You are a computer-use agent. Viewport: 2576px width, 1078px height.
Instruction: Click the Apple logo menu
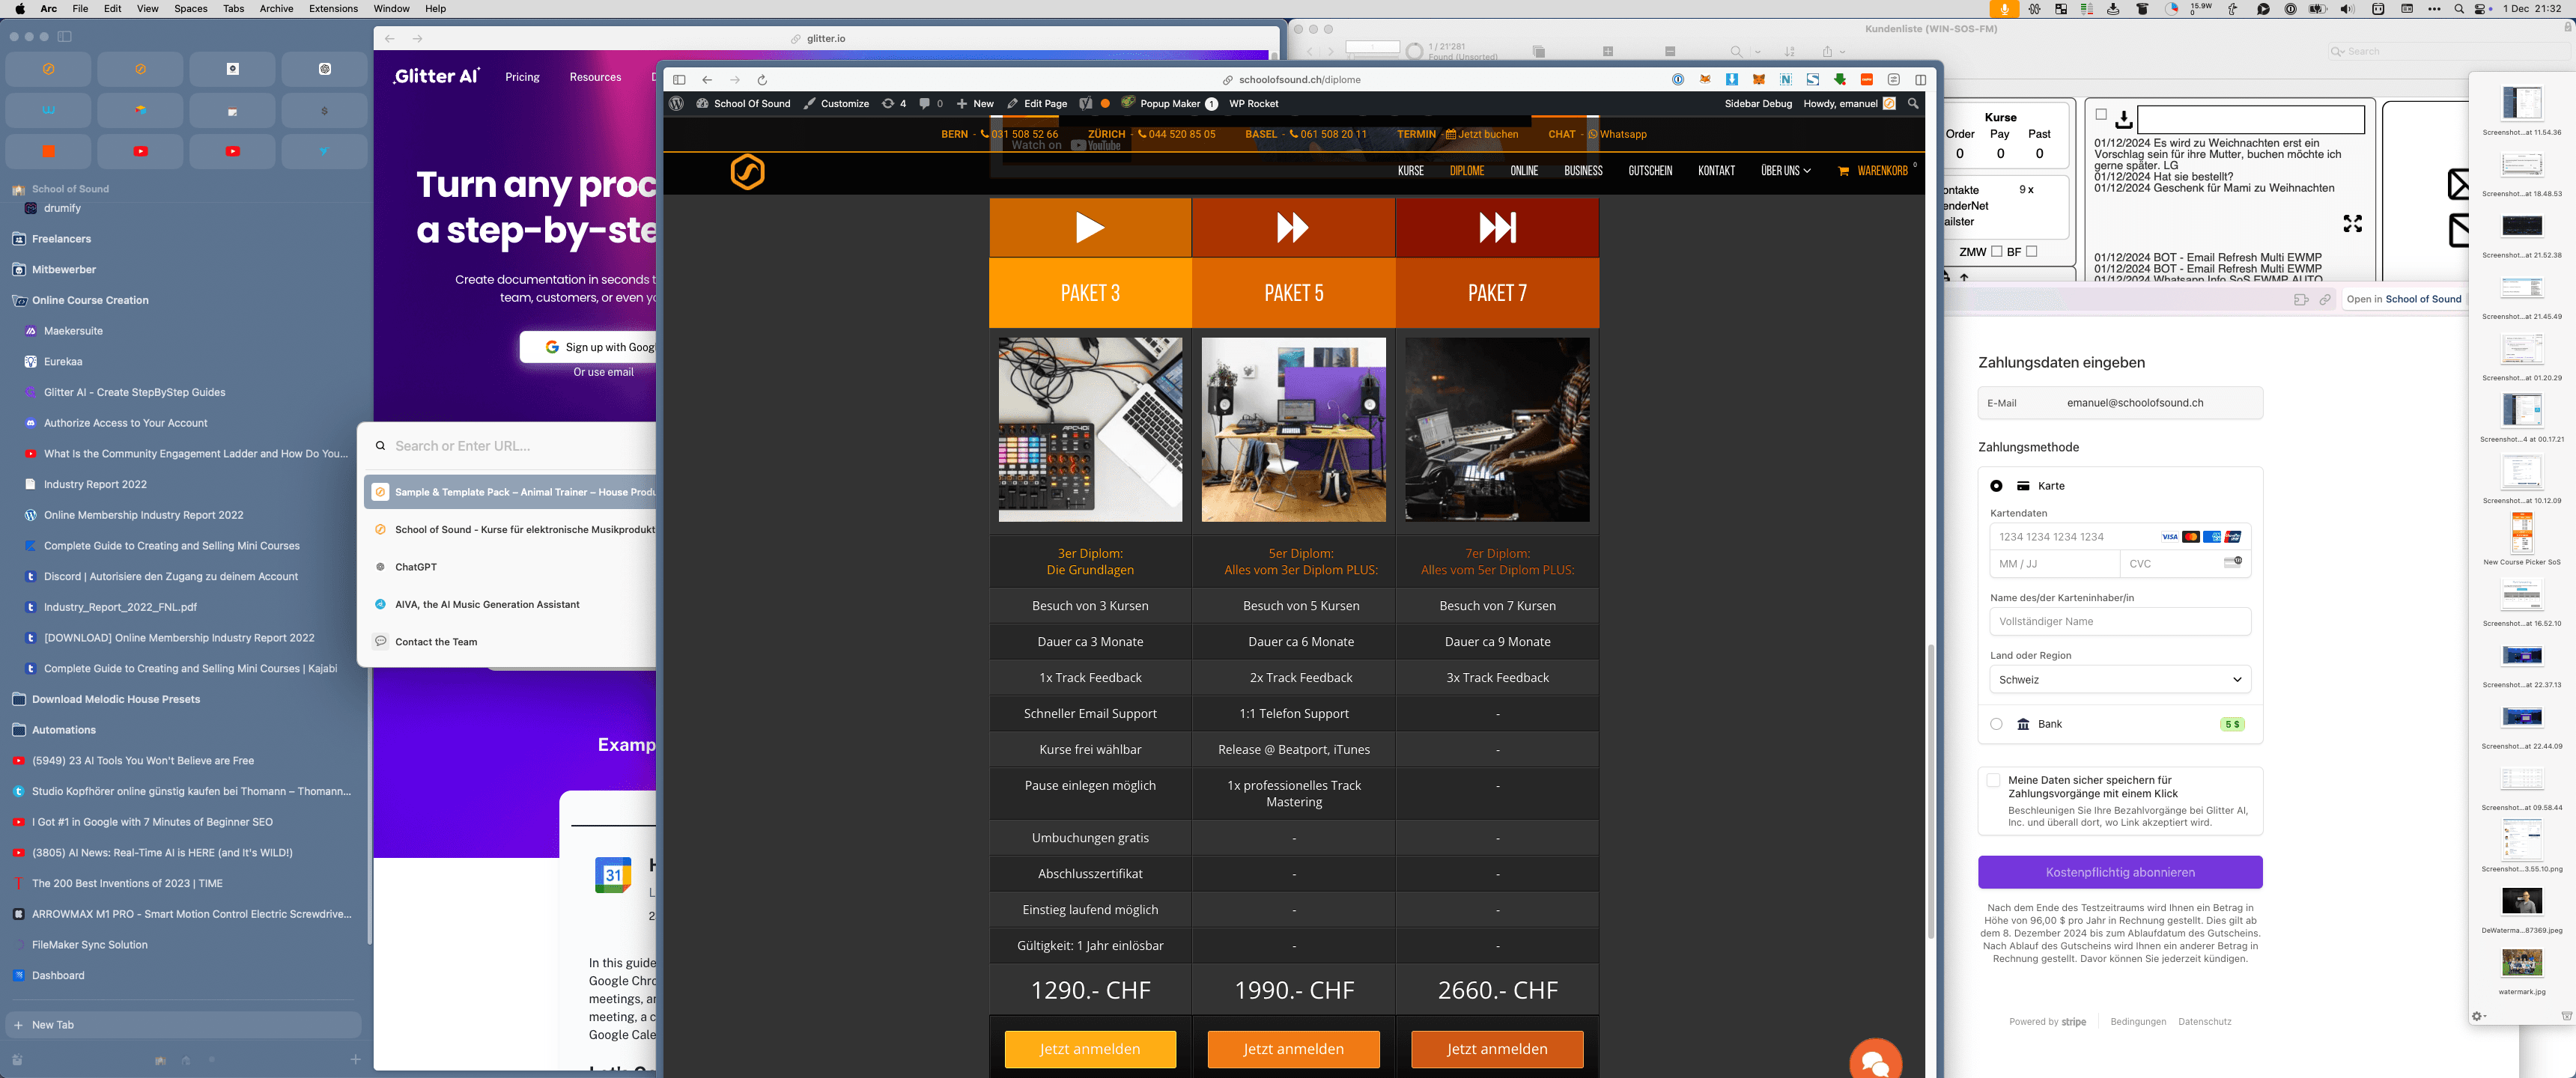pos(20,9)
